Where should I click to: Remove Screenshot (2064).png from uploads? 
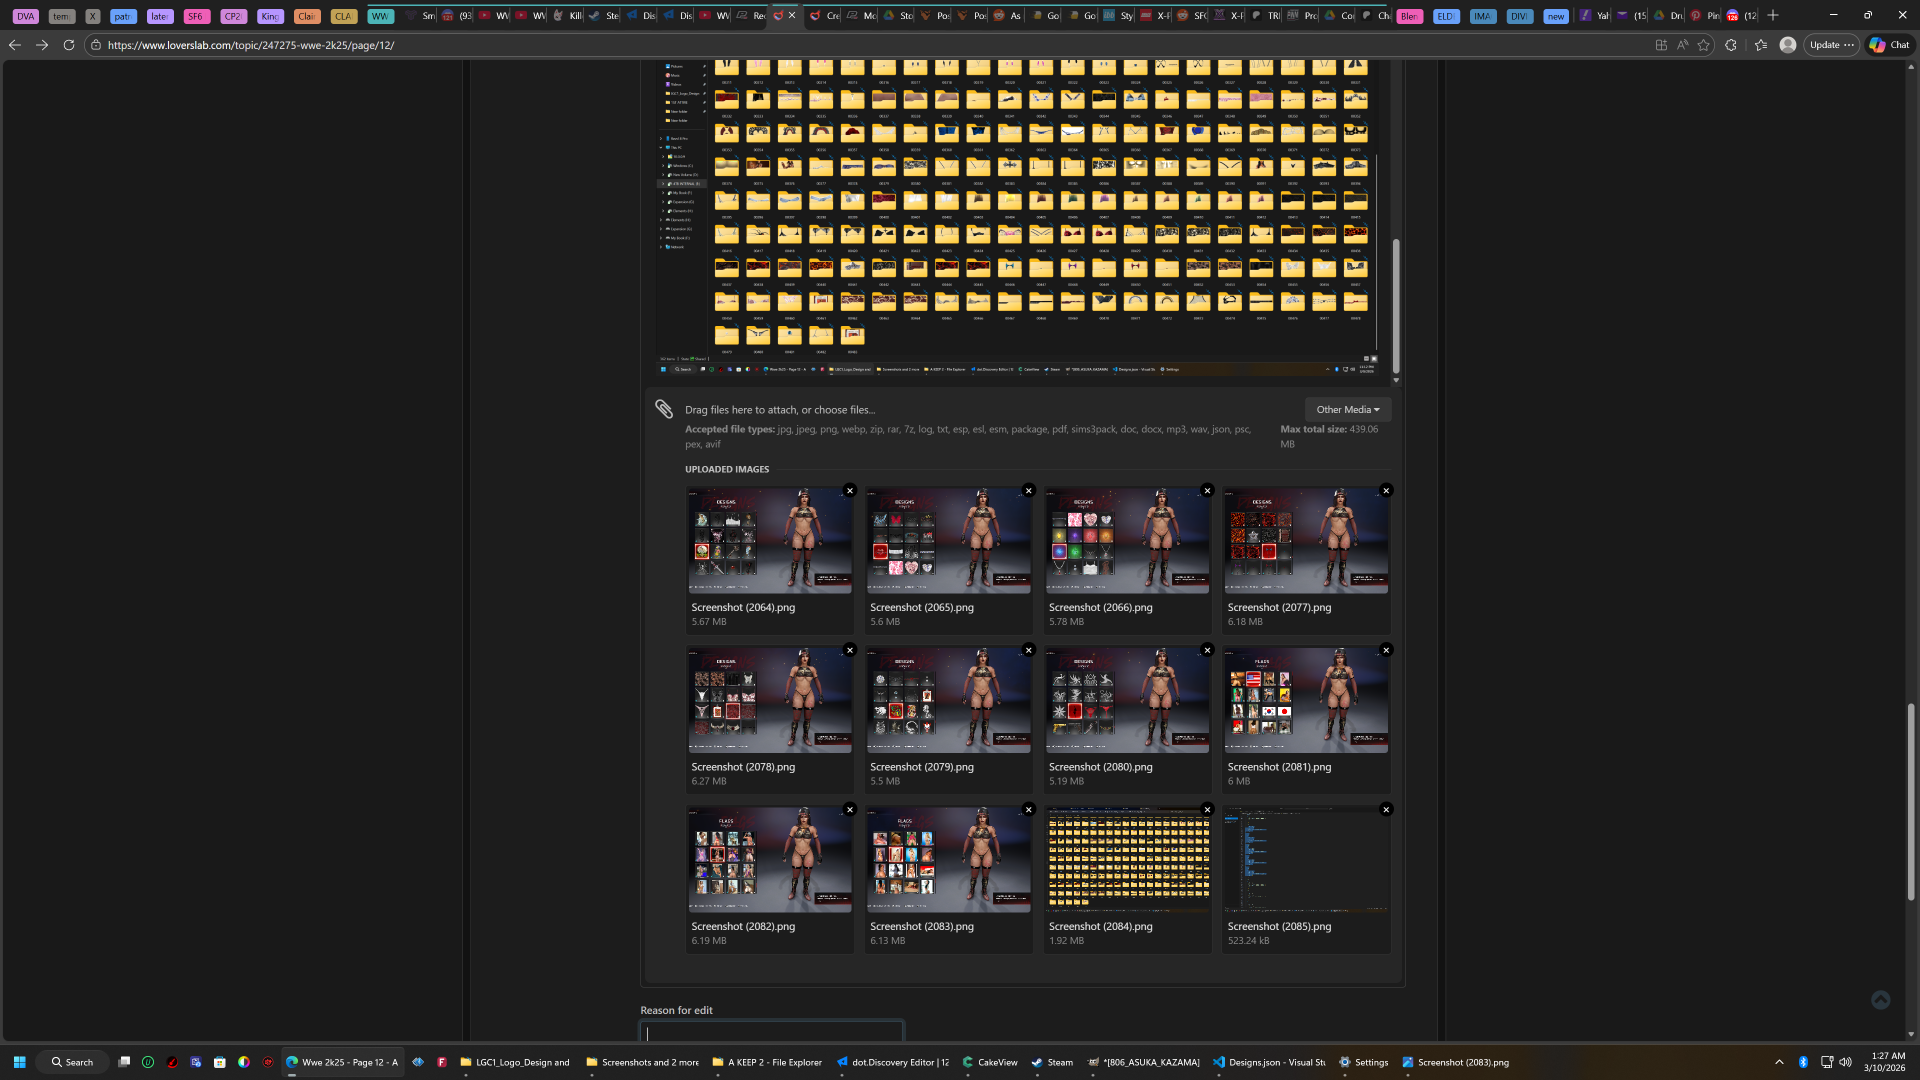point(850,490)
